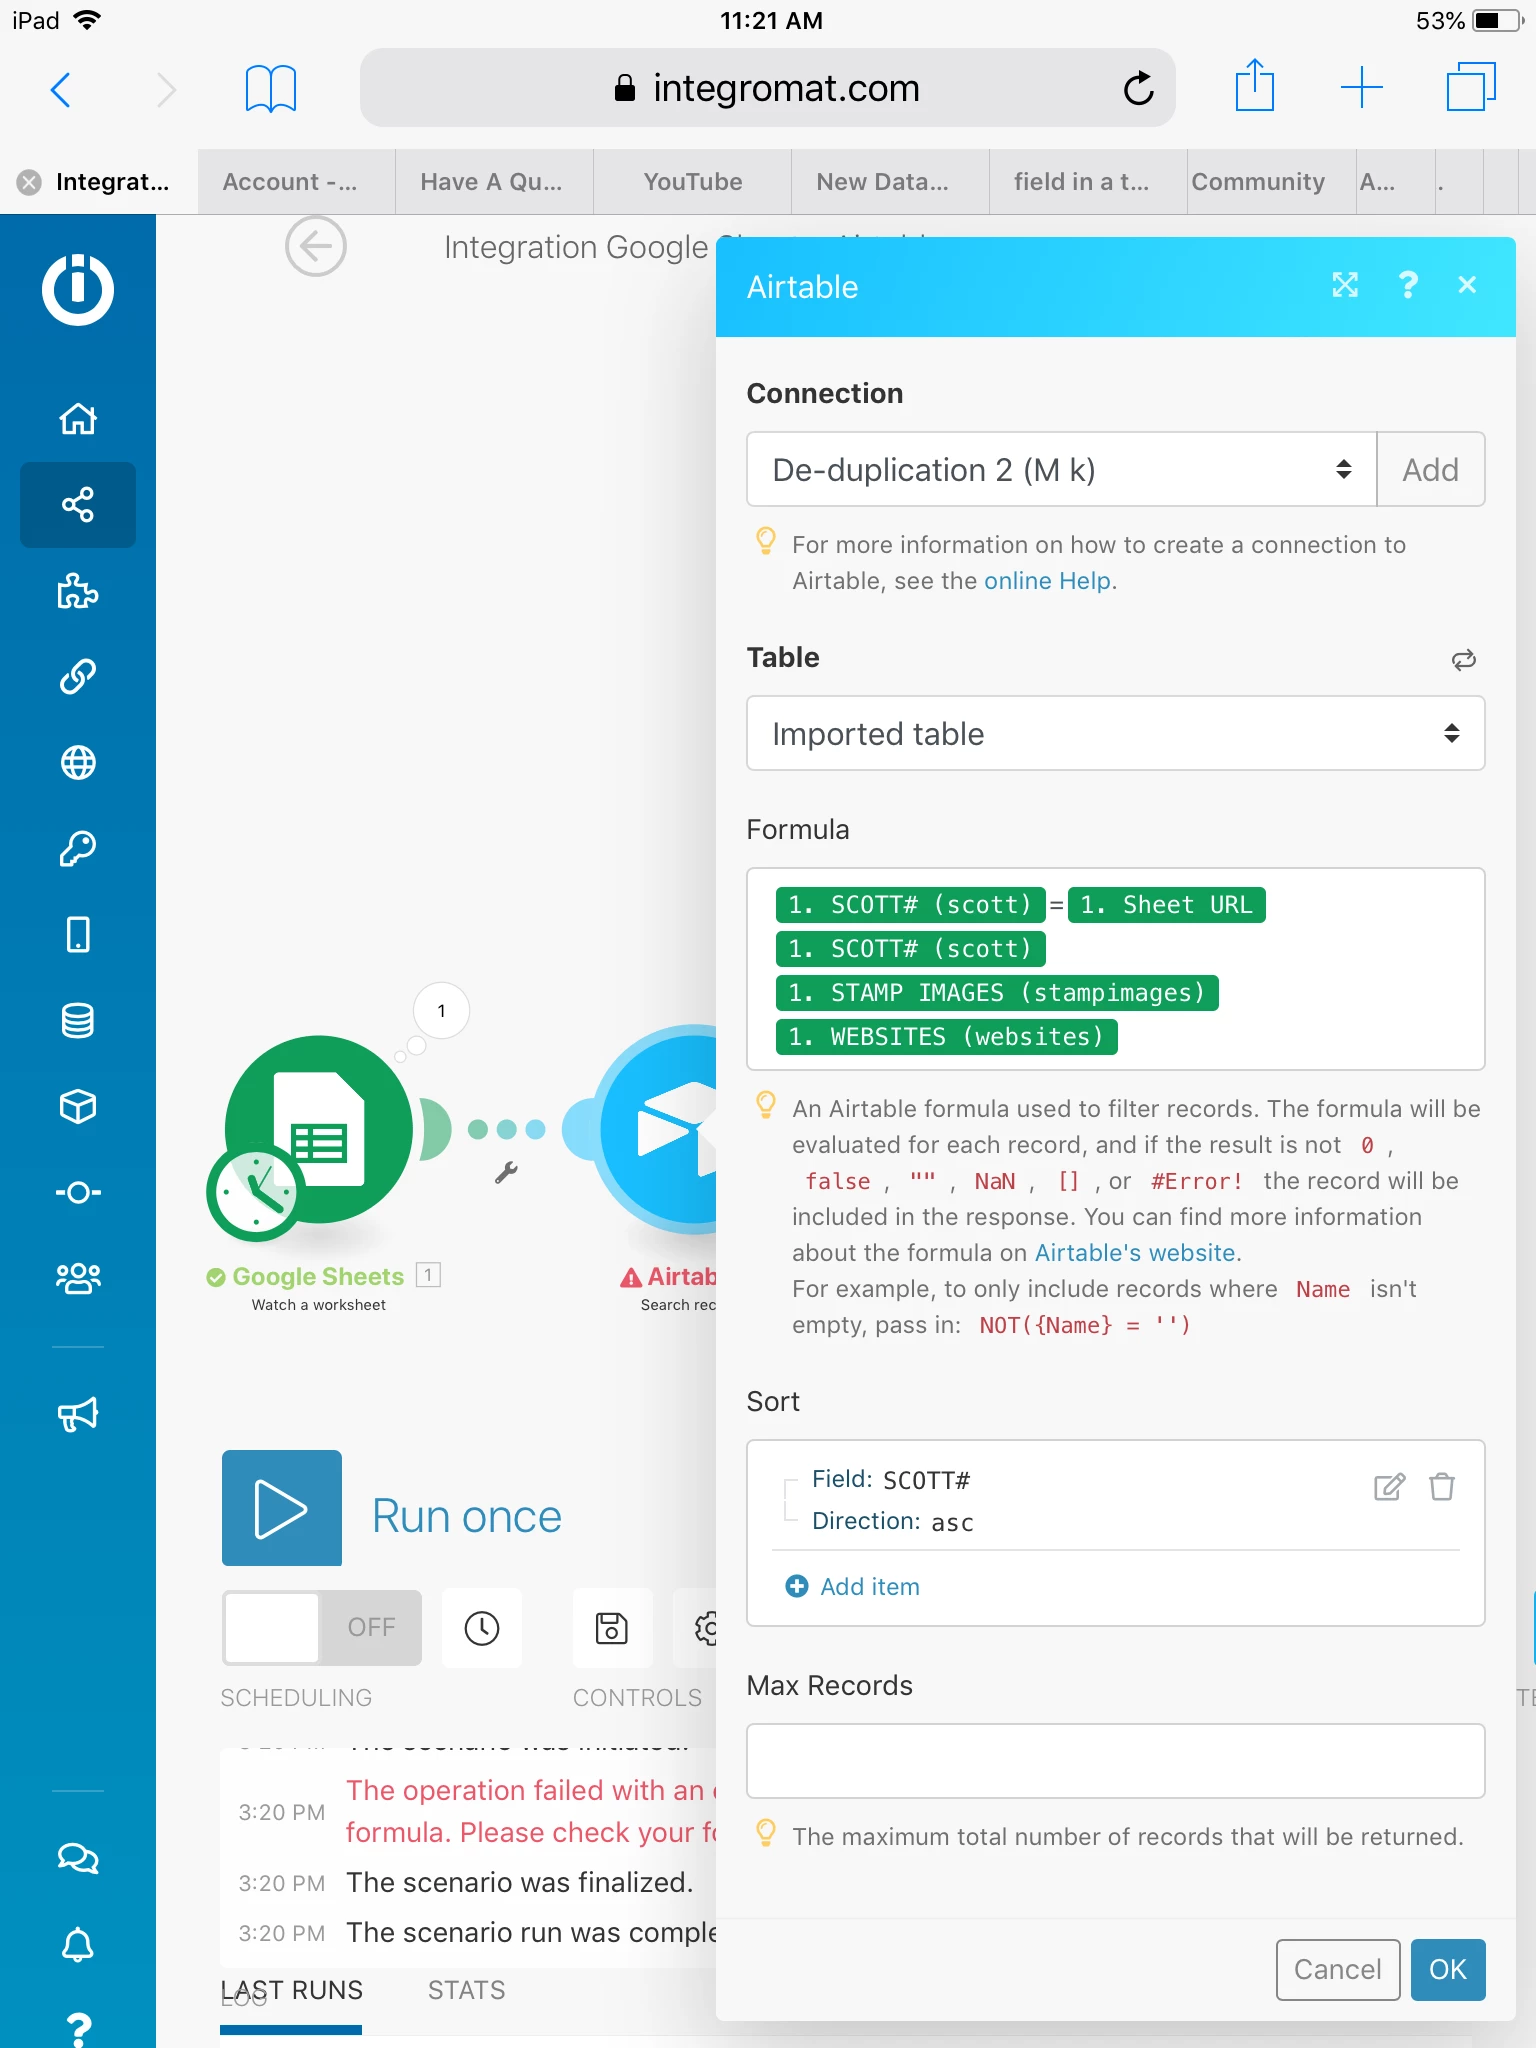Image resolution: width=1536 pixels, height=2048 pixels.
Task: Open the Flow control icon in sidebar
Action: (78, 1193)
